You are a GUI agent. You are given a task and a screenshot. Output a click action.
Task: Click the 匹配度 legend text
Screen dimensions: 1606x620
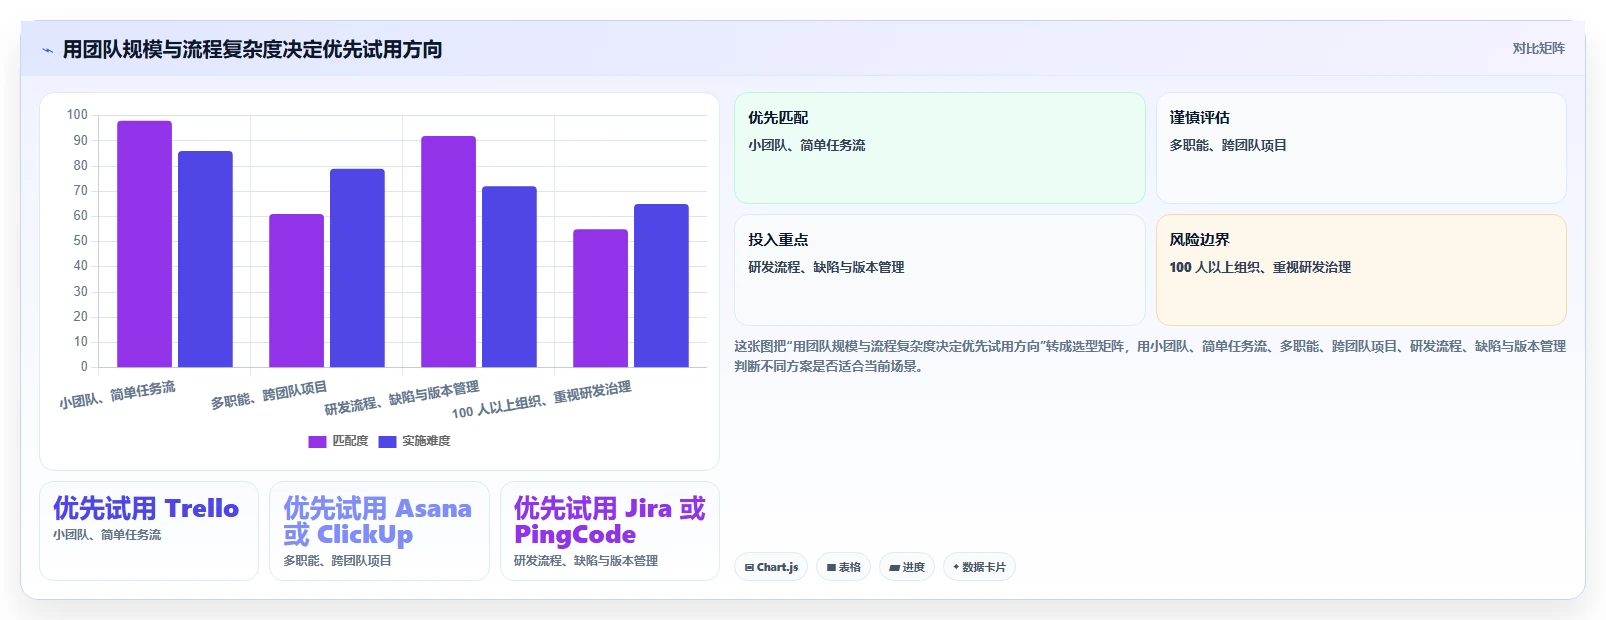point(350,441)
